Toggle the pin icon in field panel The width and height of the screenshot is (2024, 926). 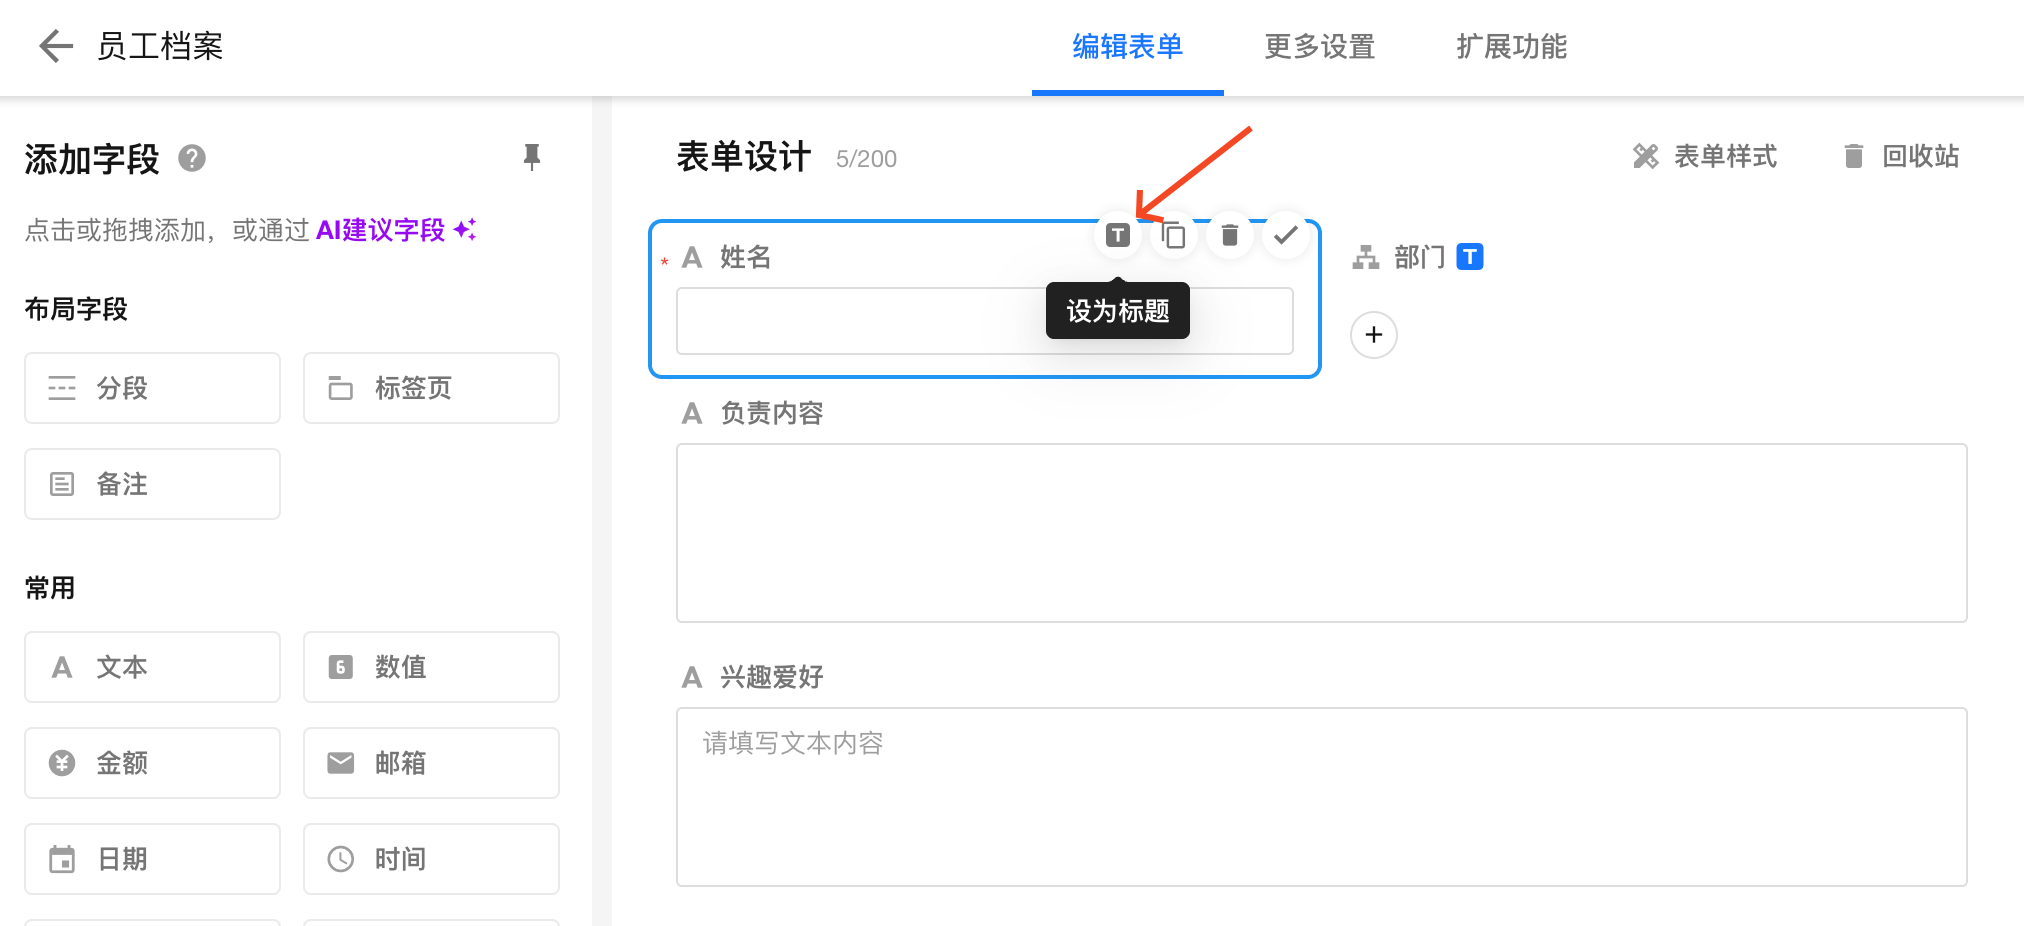tap(531, 157)
